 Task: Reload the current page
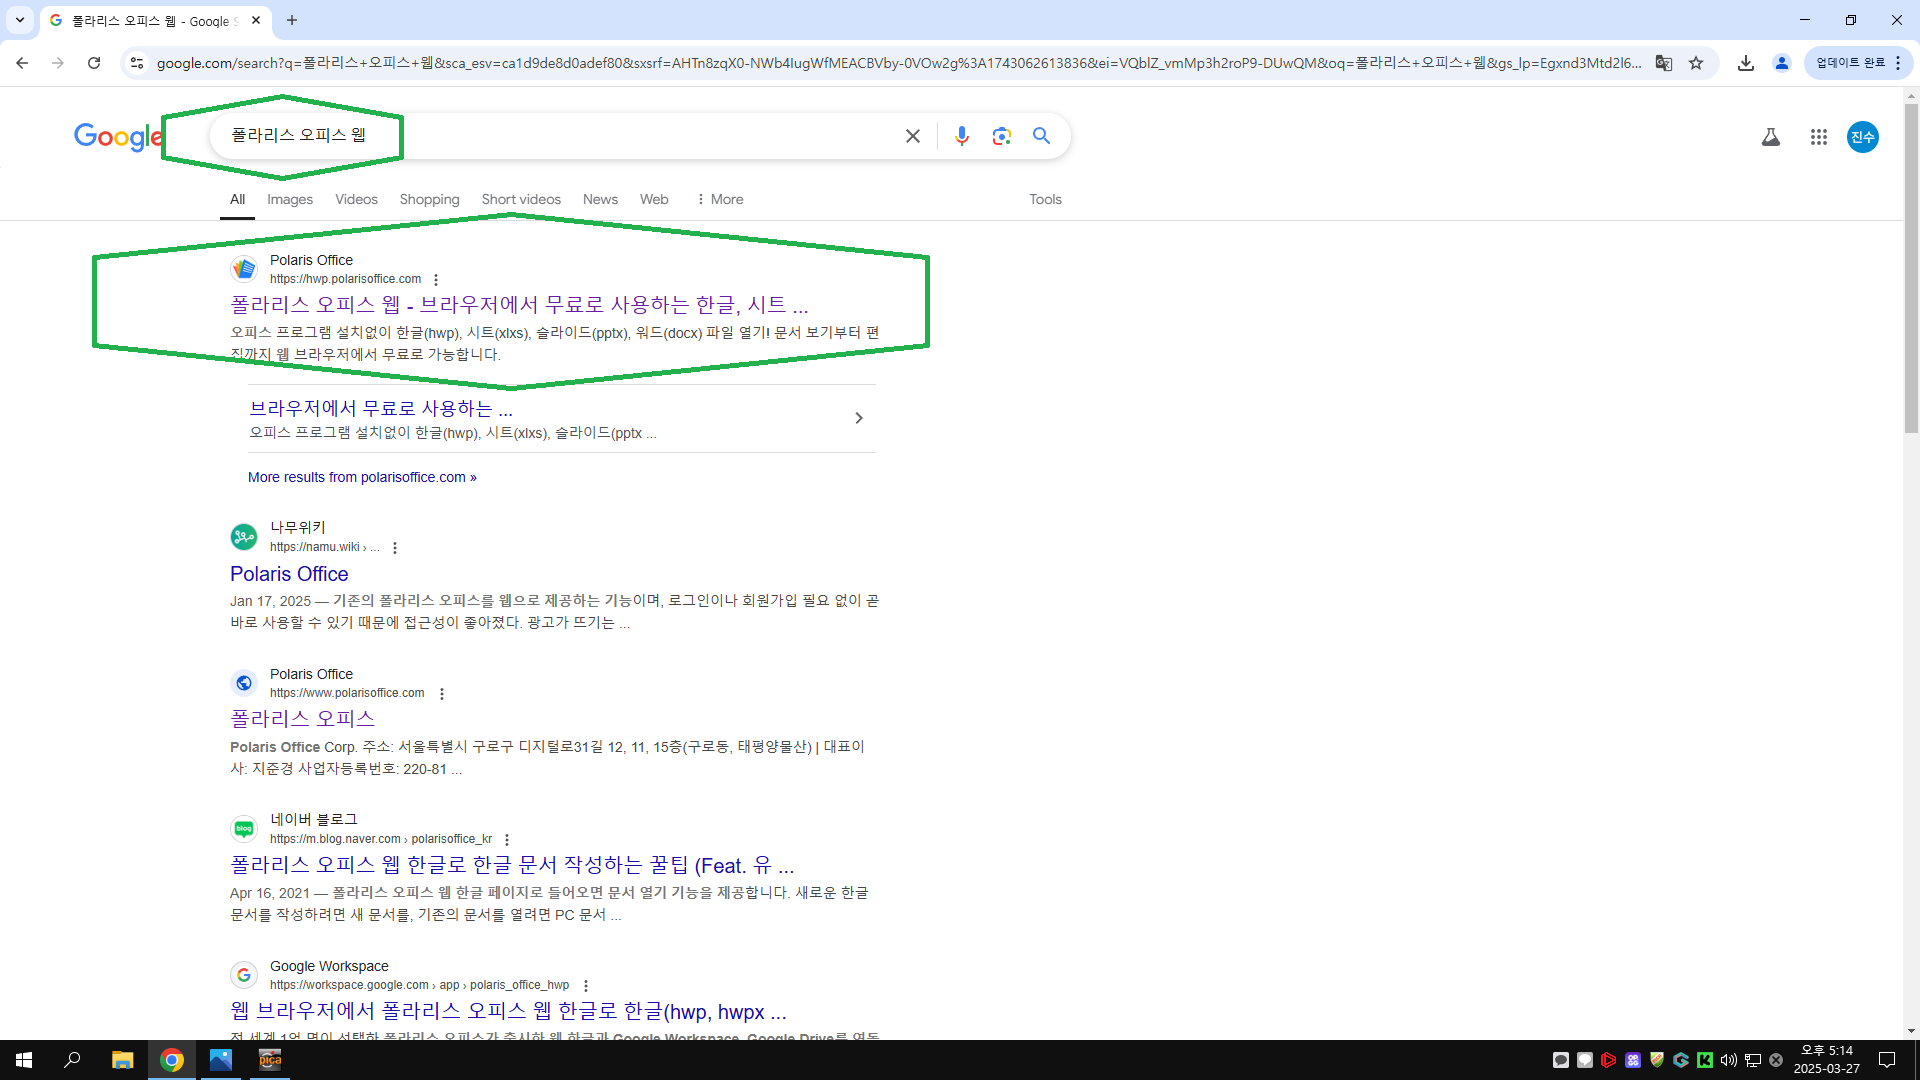94,63
